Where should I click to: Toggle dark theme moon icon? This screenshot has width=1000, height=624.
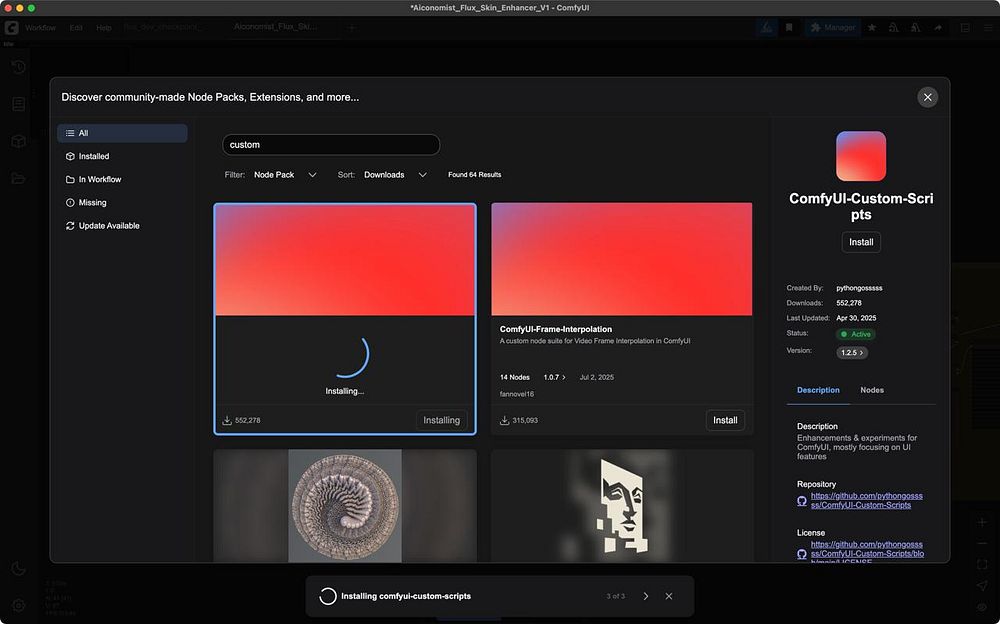coord(18,568)
